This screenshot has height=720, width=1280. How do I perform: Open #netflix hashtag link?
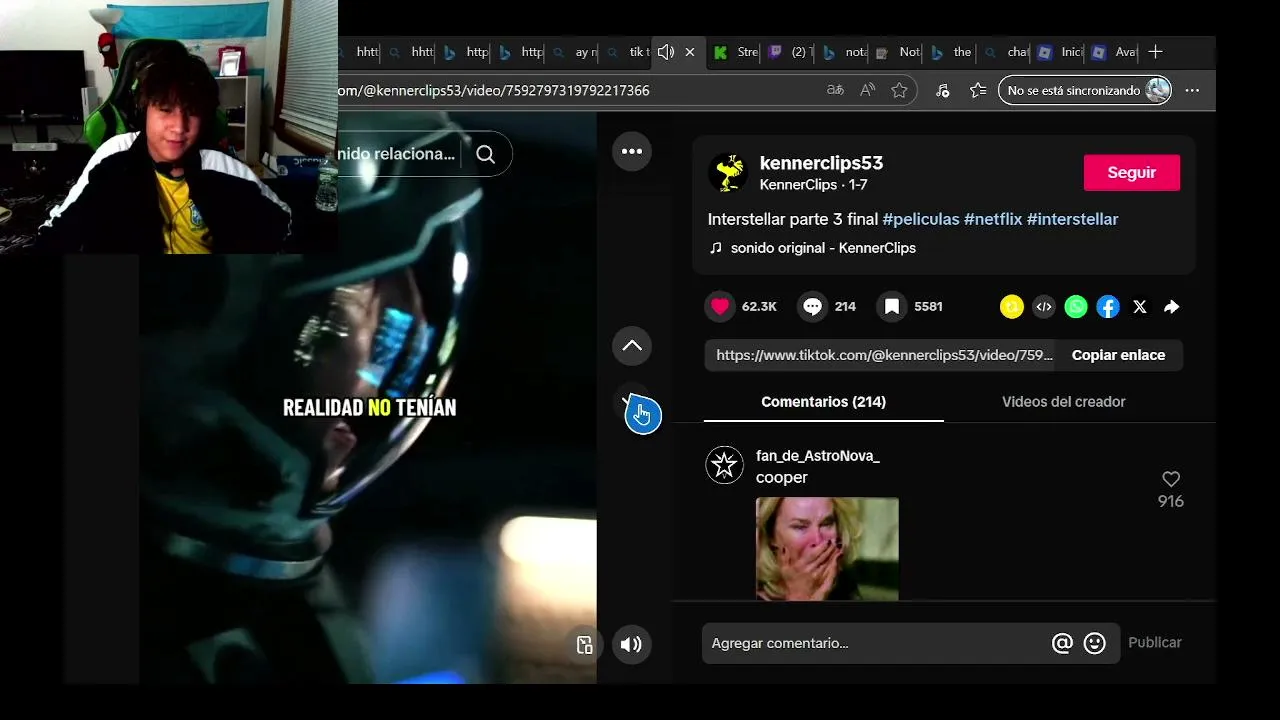coord(993,219)
